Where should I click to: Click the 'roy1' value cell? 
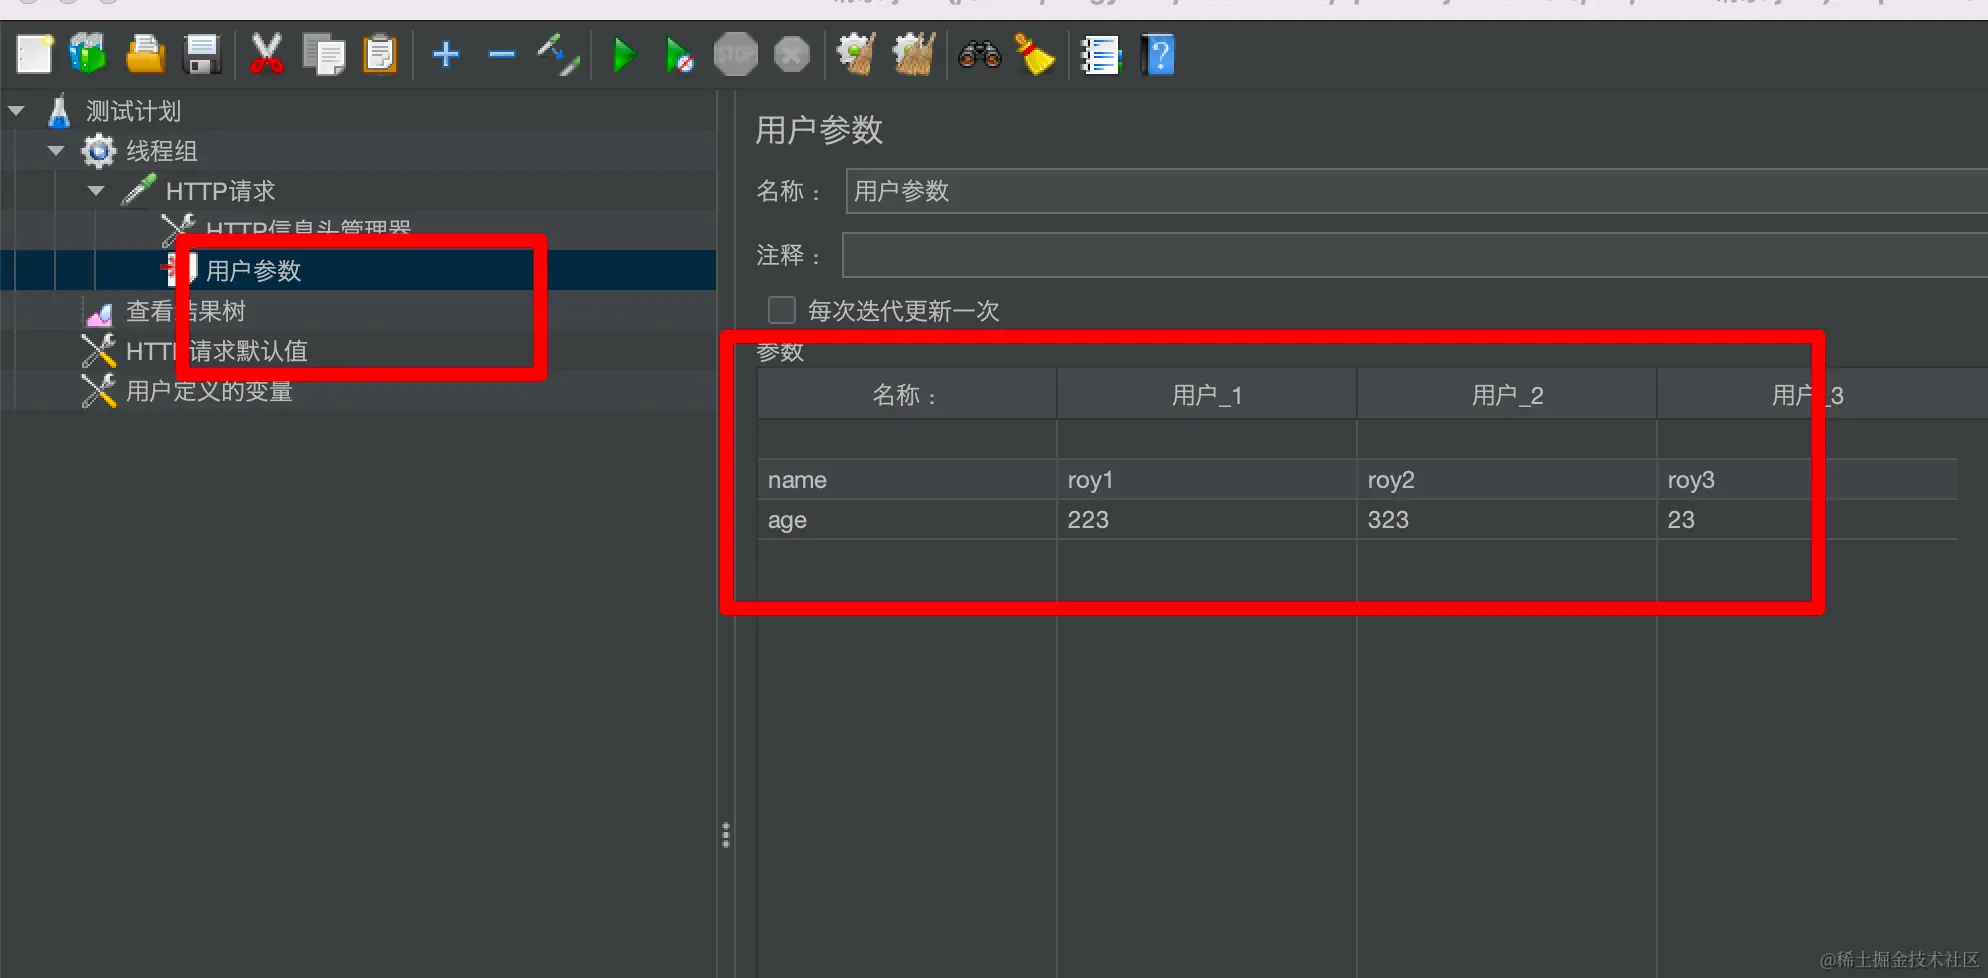[x=1207, y=480]
